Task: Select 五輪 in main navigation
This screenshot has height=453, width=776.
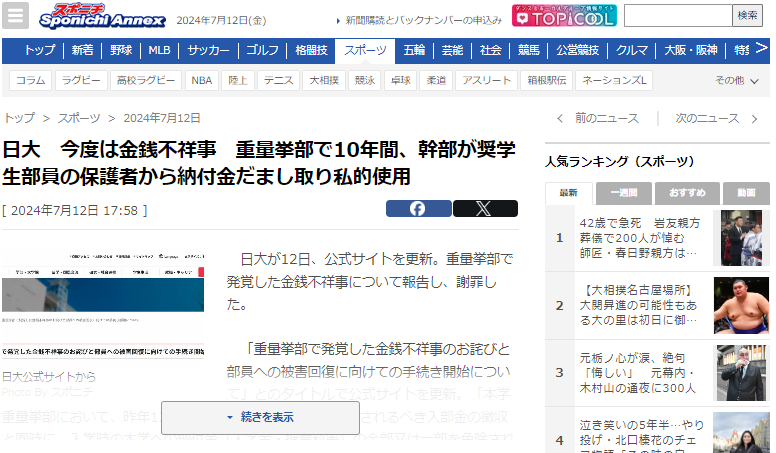Action: tap(414, 50)
